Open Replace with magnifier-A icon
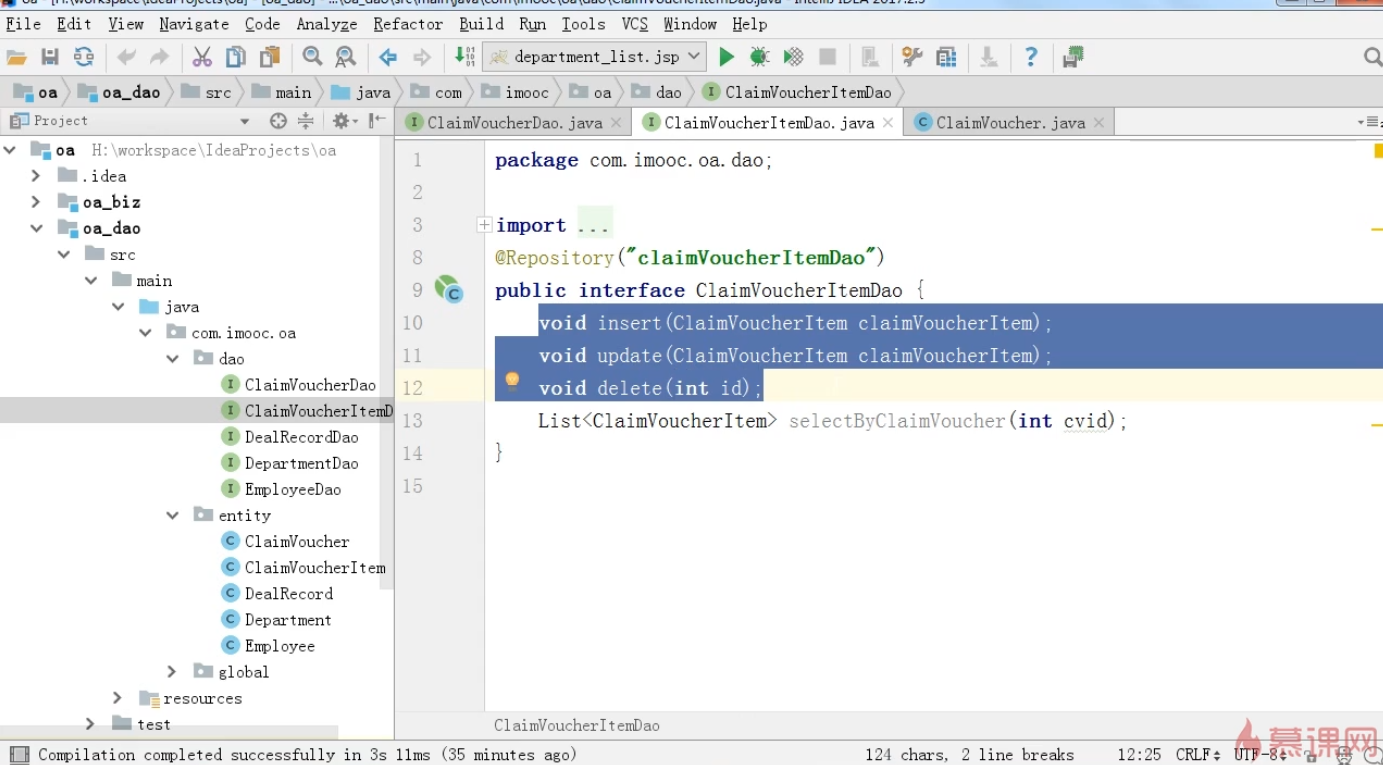 pyautogui.click(x=345, y=57)
